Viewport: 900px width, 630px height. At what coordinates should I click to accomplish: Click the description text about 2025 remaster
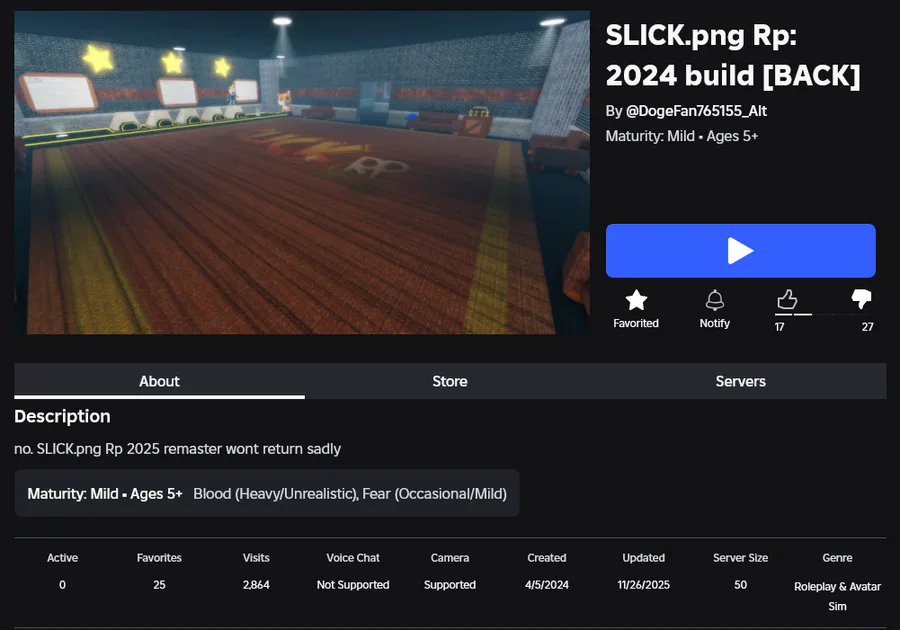pos(177,449)
